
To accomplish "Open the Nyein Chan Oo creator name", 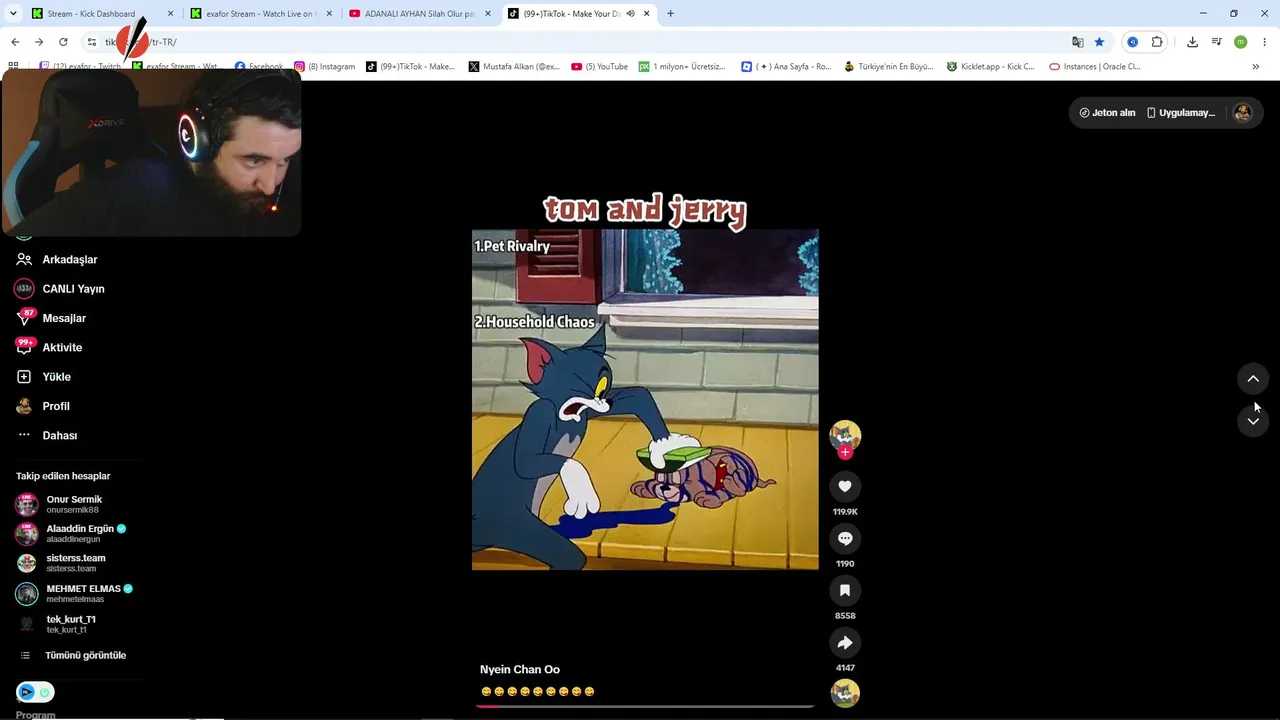I will (520, 670).
